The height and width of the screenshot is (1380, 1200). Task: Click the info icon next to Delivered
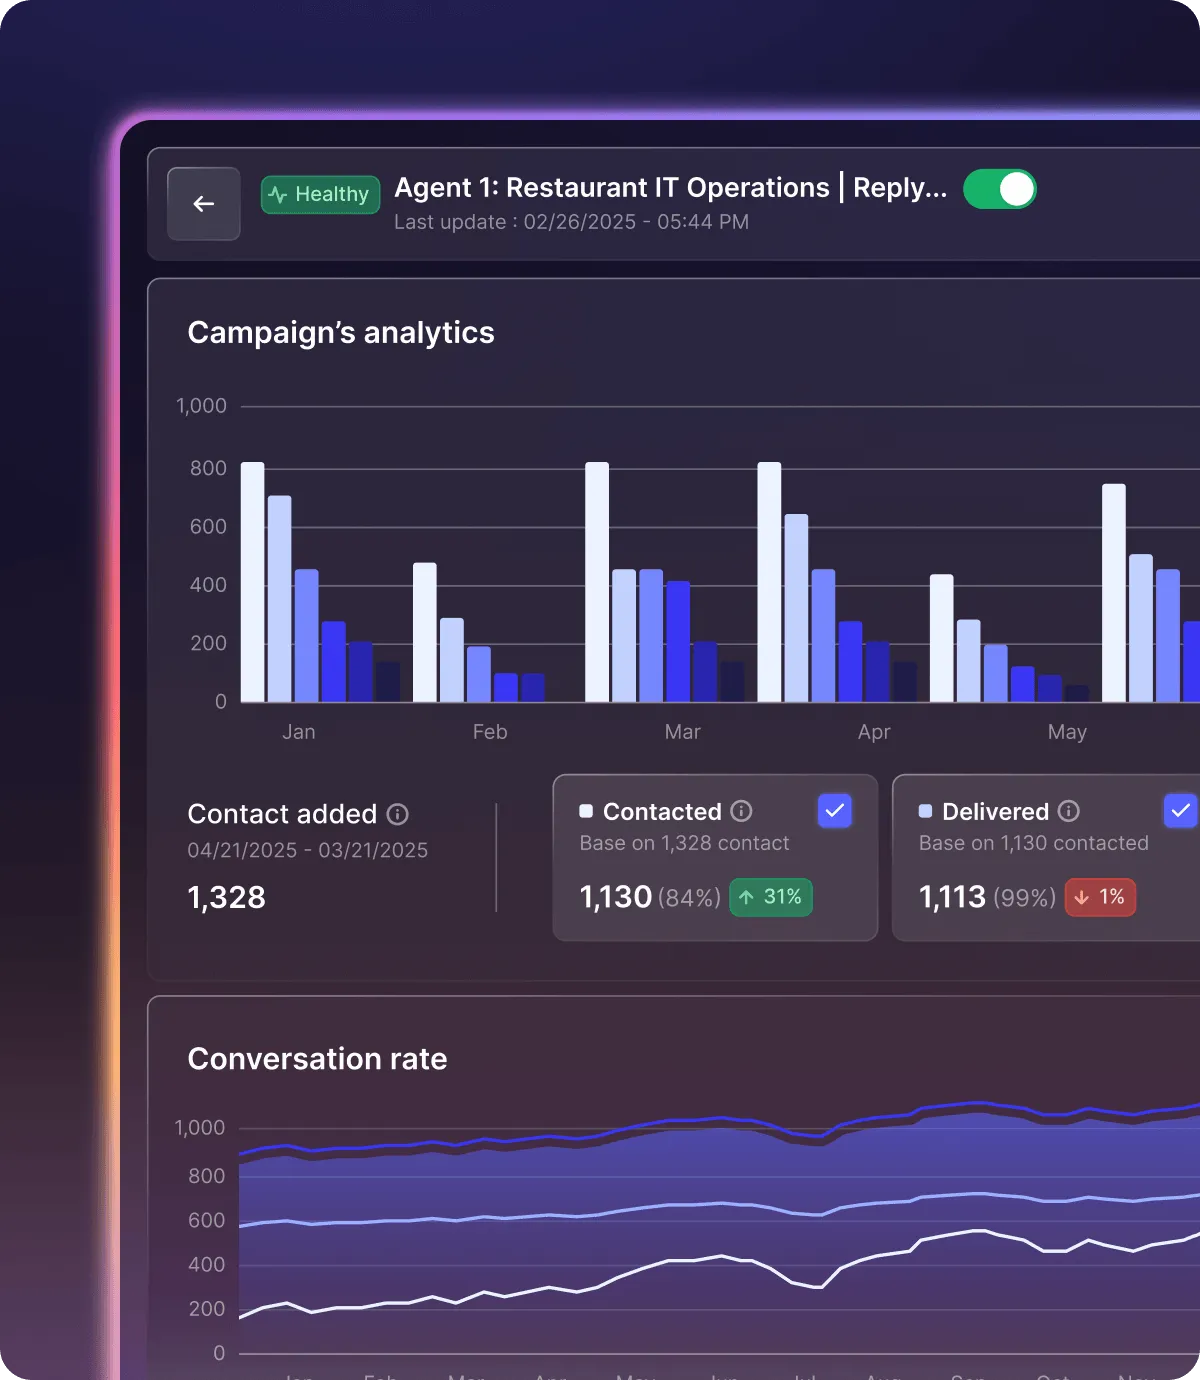click(1068, 812)
